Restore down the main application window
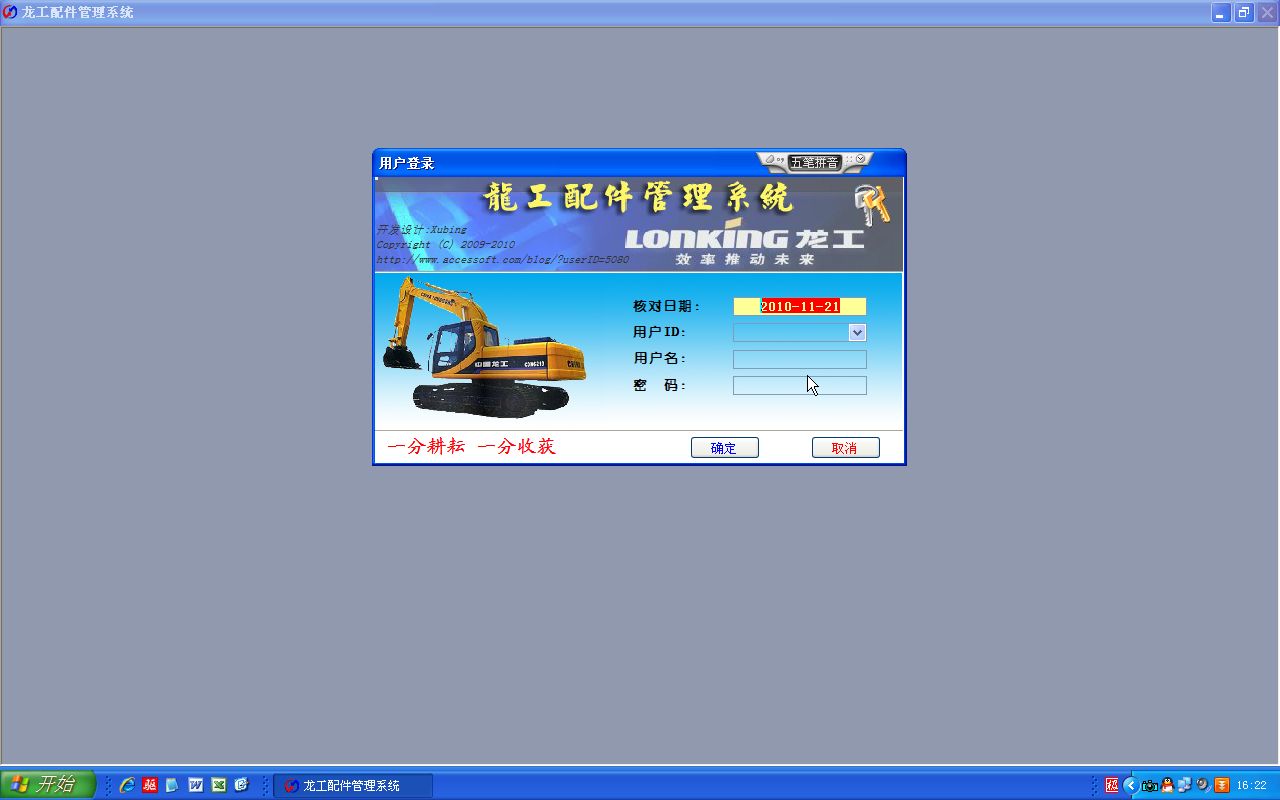 point(1244,13)
